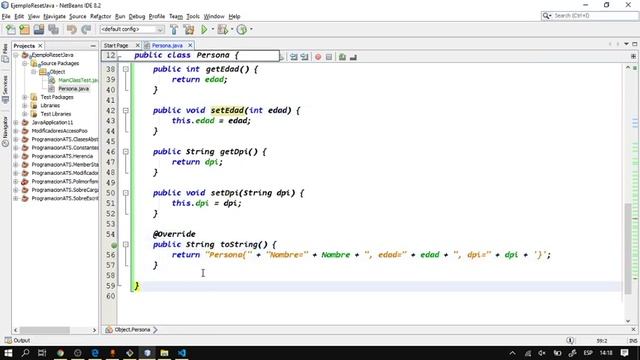This screenshot has width=640, height=360.
Task: Collapse the EjemploResetJava project node
Action: (16, 55)
